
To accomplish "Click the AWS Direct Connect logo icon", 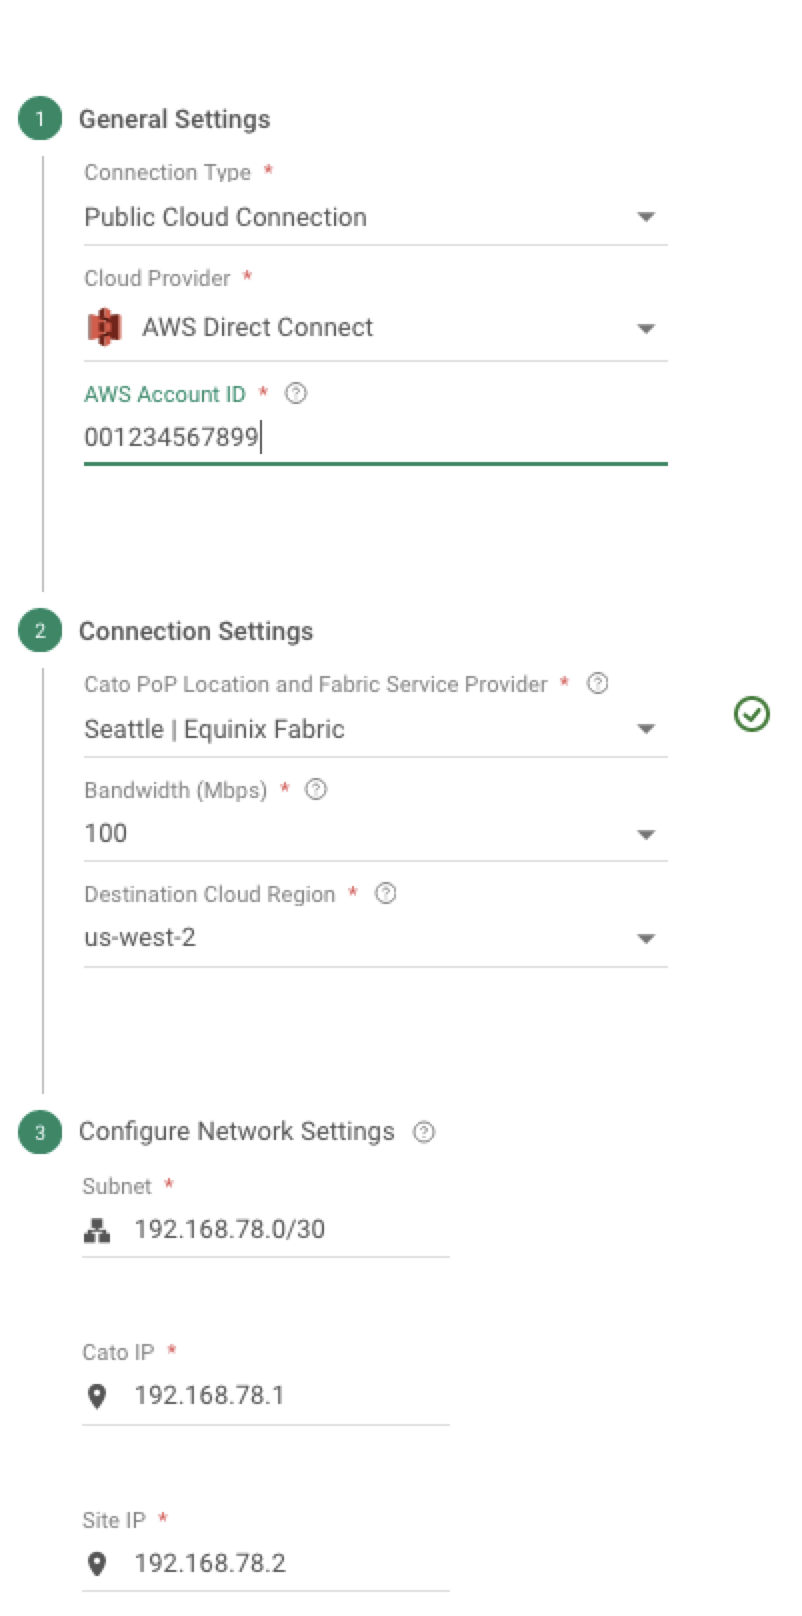I will 104,328.
